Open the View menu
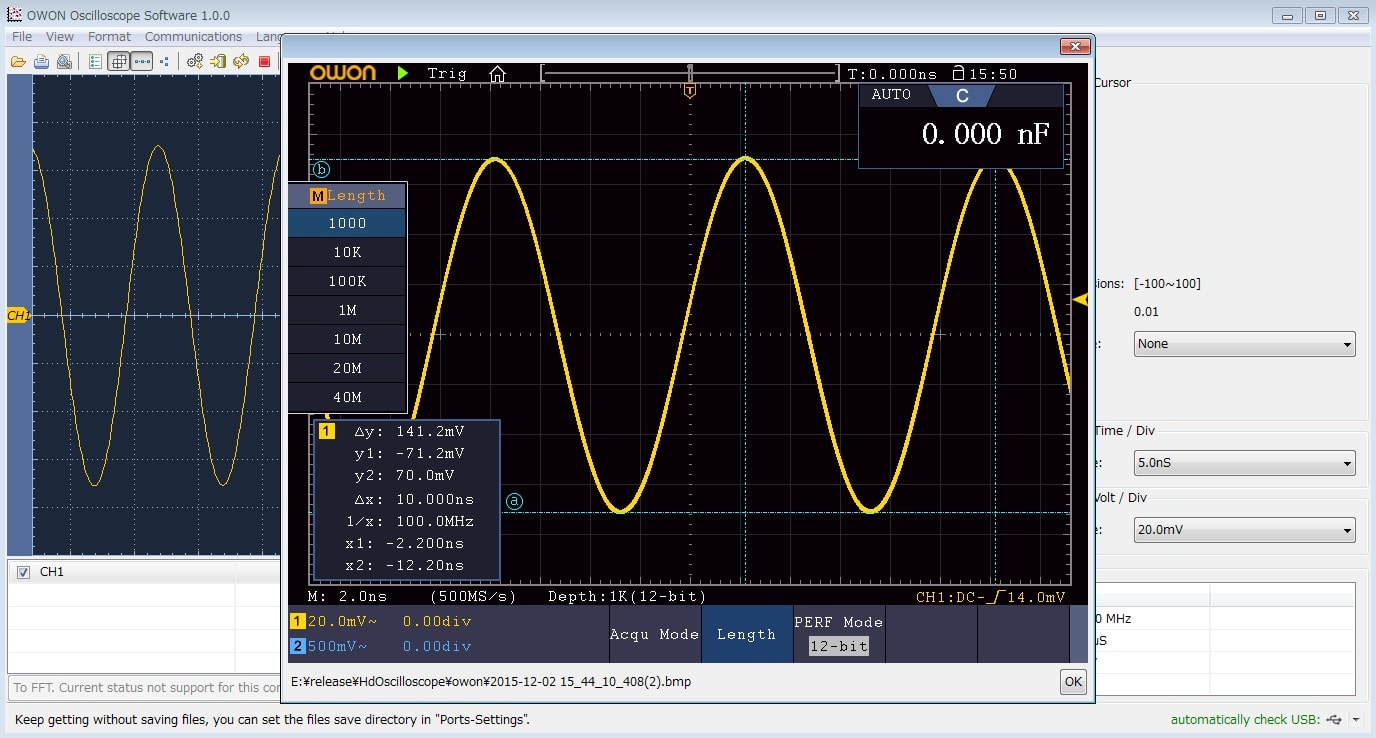Image resolution: width=1376 pixels, height=738 pixels. pos(60,36)
